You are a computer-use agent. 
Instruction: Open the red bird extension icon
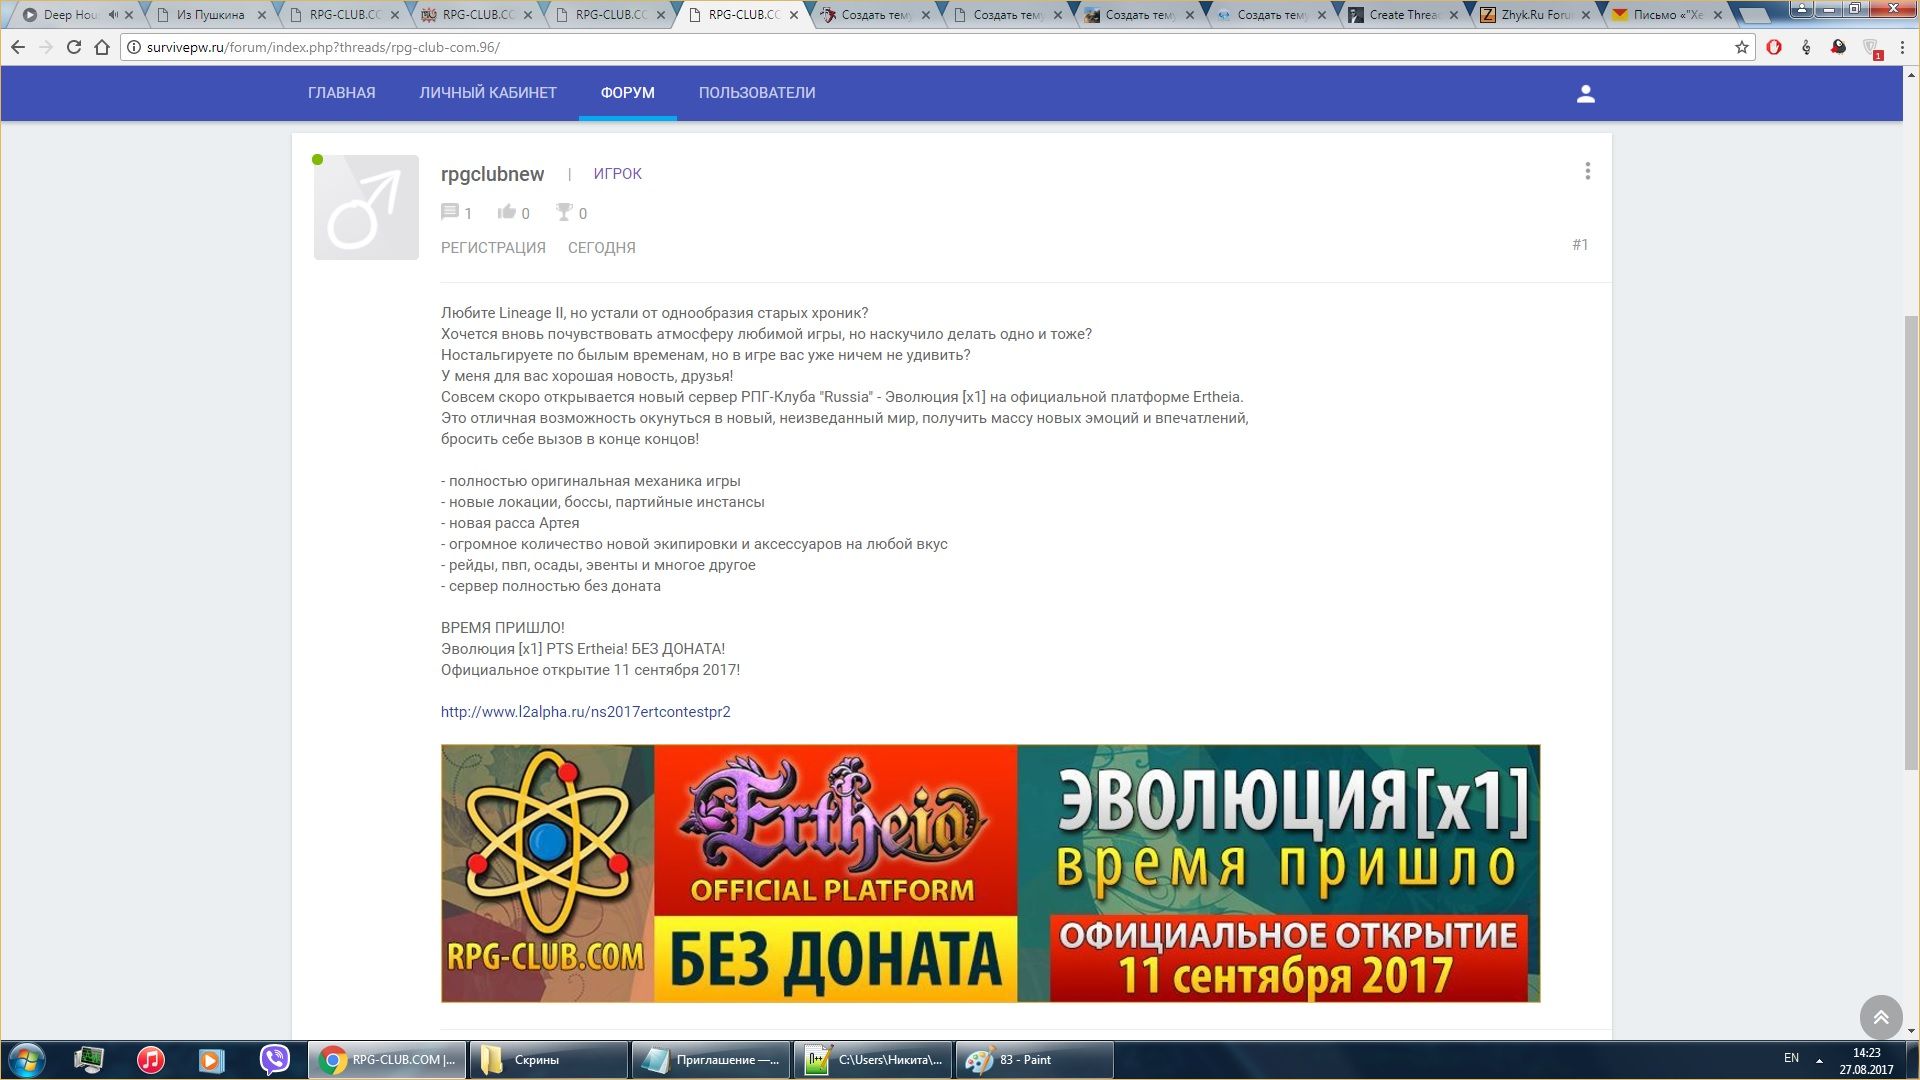click(x=1838, y=47)
